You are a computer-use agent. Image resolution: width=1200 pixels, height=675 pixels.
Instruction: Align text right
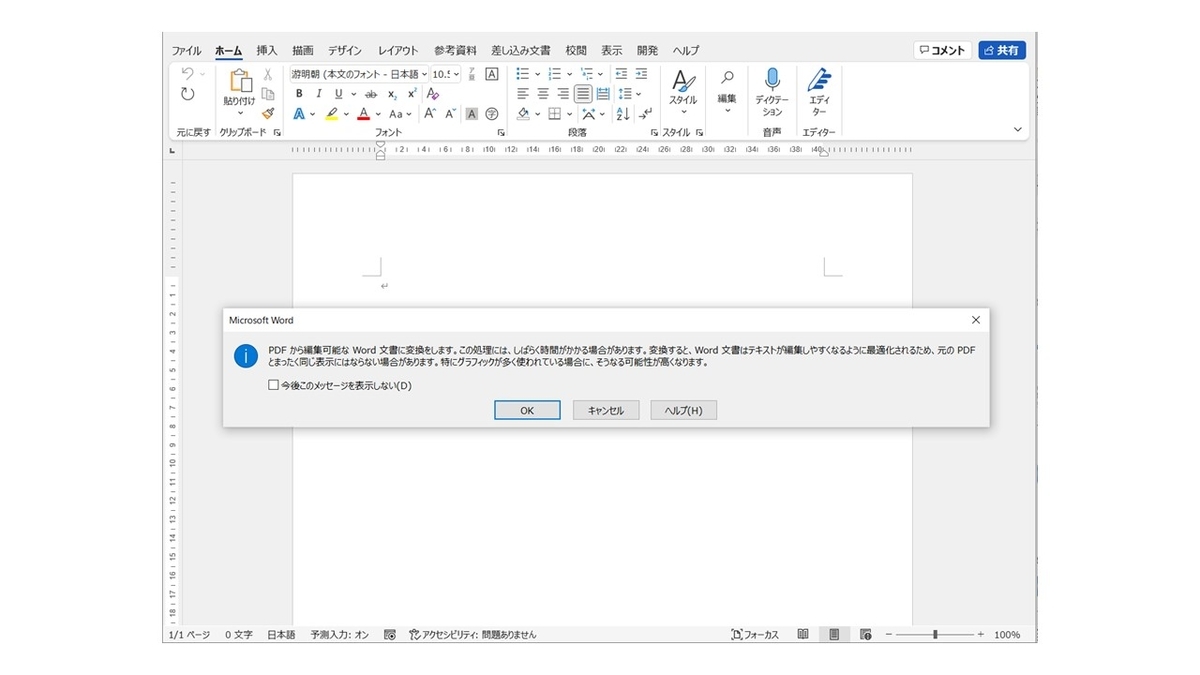pos(563,94)
